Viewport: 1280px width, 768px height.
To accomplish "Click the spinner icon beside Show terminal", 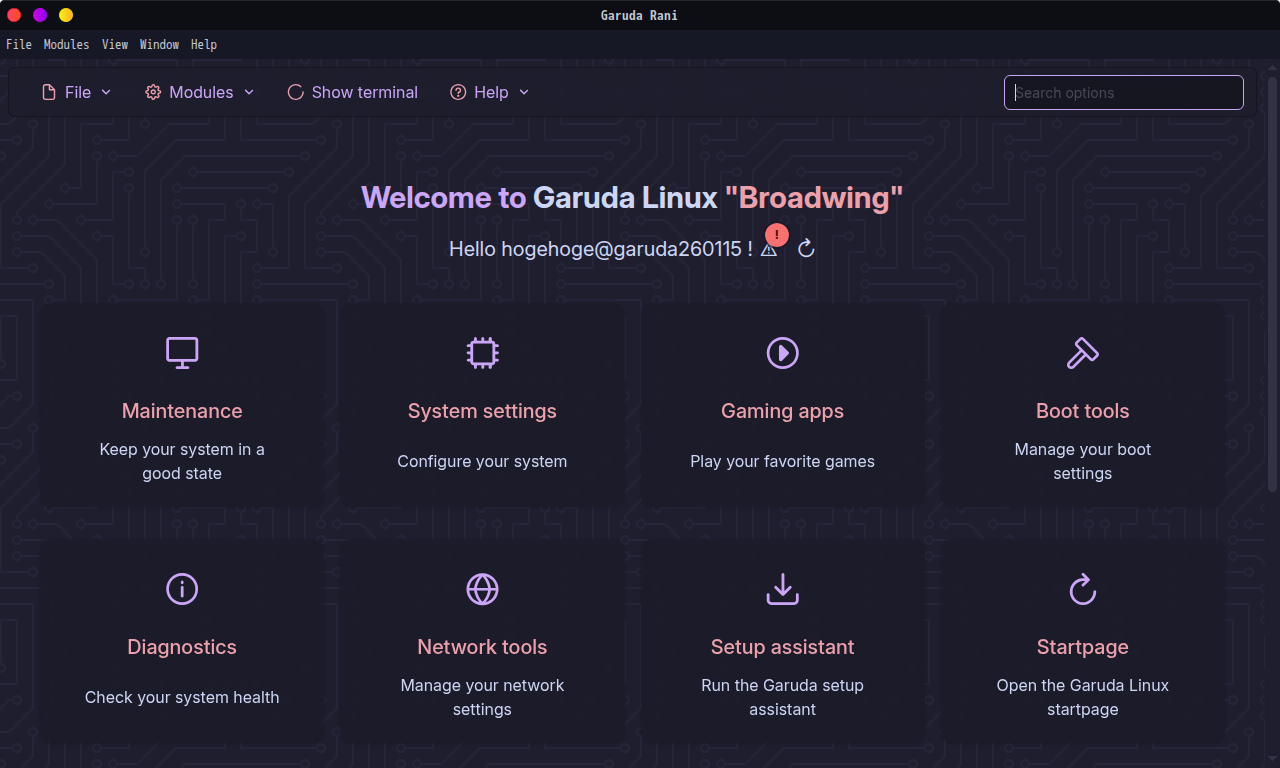I will click(295, 92).
